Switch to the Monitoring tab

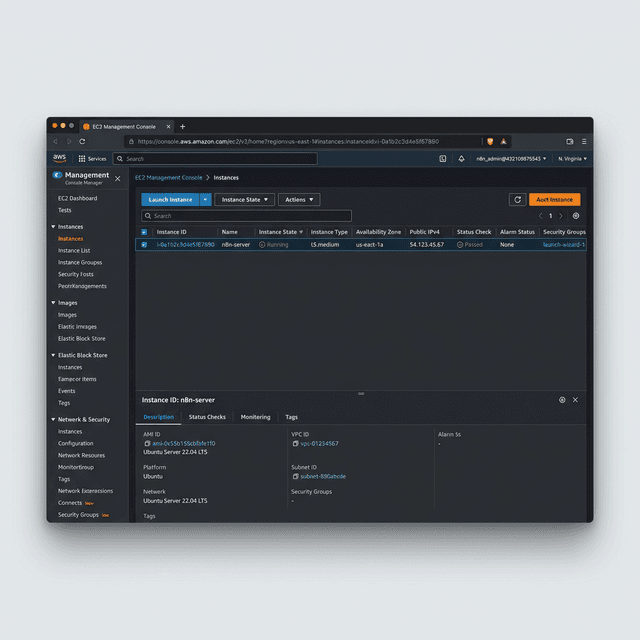pos(256,417)
